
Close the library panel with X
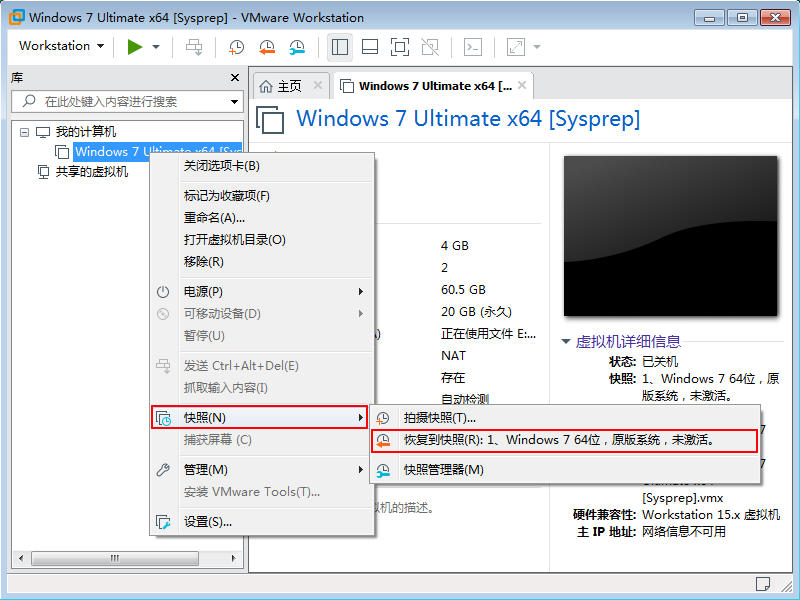[235, 78]
